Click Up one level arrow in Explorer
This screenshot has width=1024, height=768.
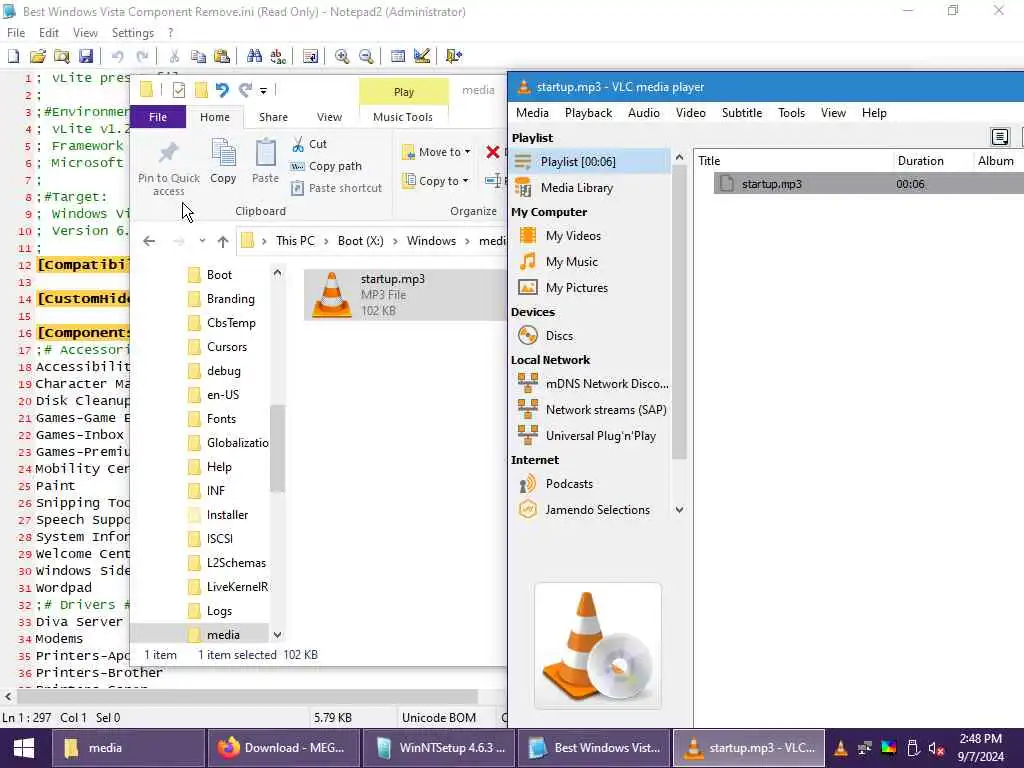[223, 241]
